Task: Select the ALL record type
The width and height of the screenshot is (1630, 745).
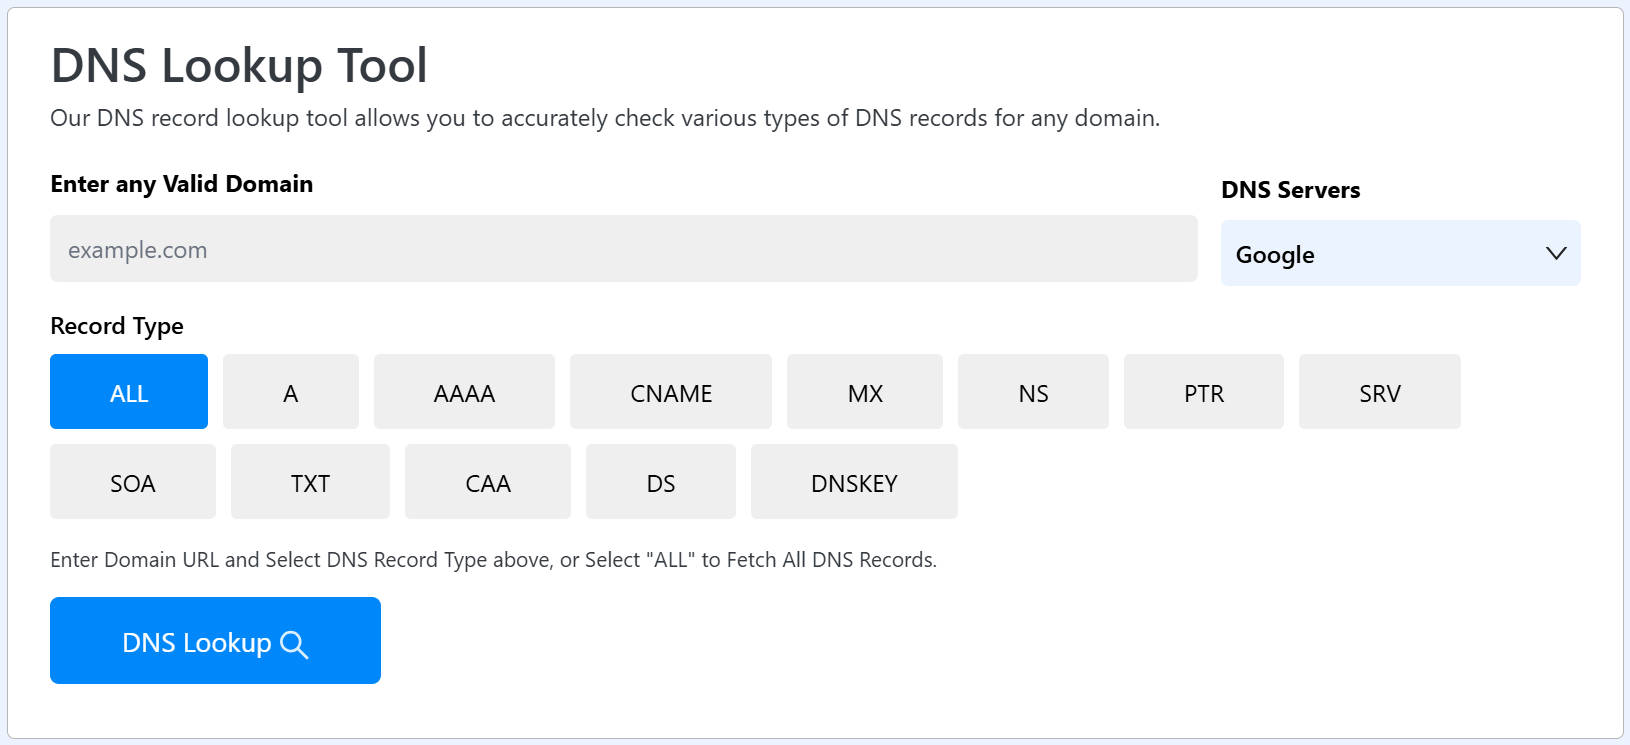Action: [129, 392]
